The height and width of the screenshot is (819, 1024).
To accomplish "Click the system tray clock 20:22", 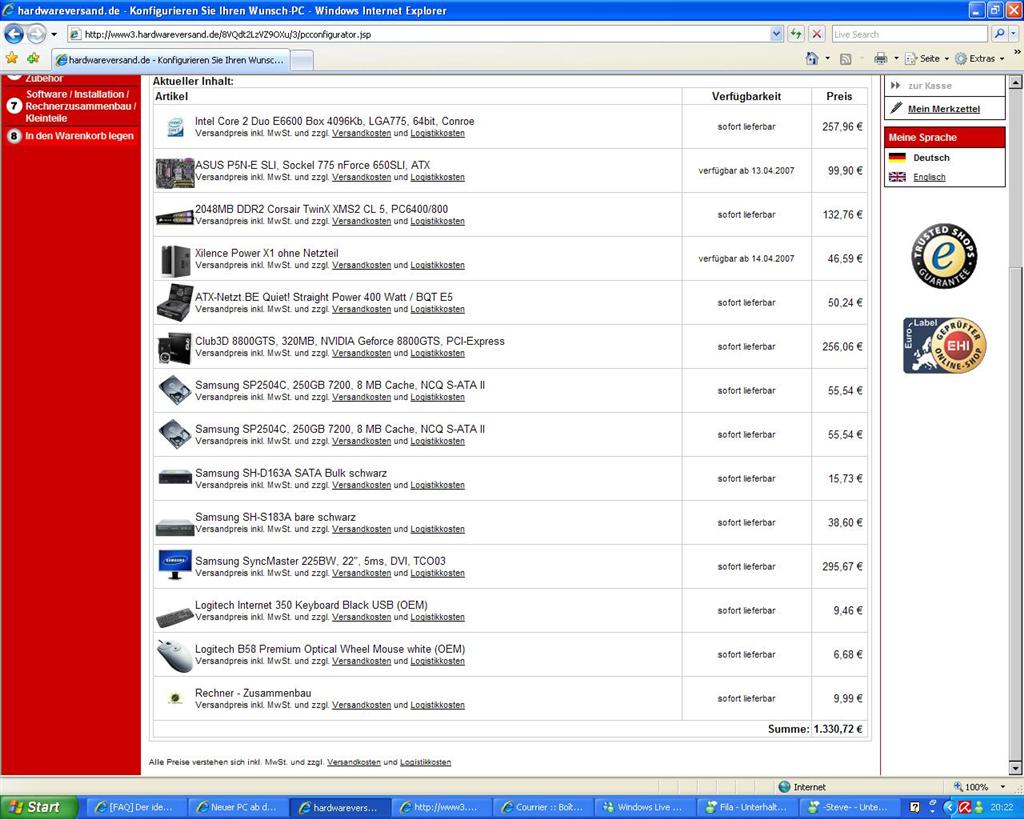I will point(1001,807).
